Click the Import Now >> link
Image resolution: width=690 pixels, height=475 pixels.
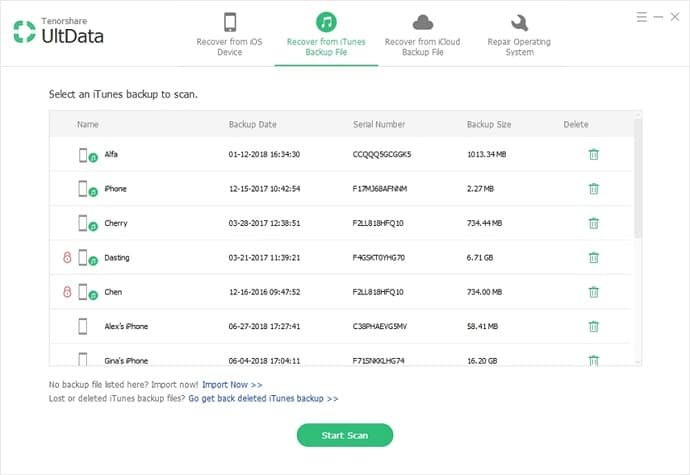(232, 385)
